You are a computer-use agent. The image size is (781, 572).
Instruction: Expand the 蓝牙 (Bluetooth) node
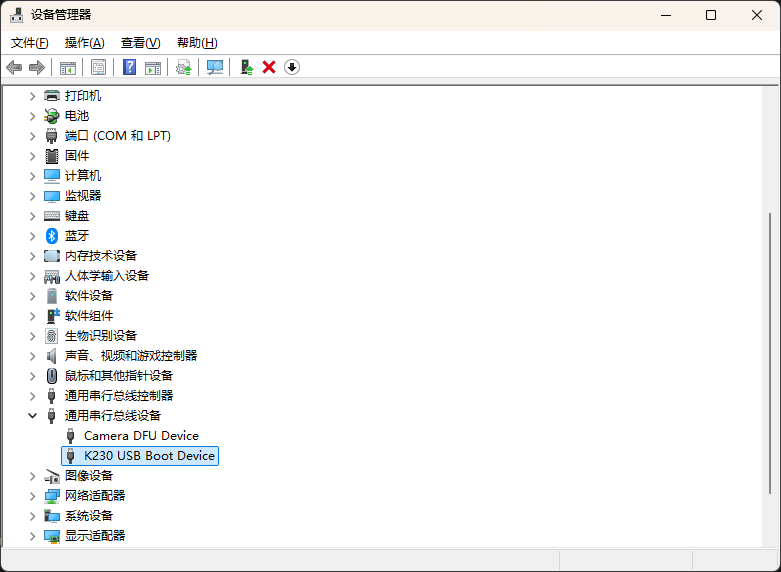[32, 236]
